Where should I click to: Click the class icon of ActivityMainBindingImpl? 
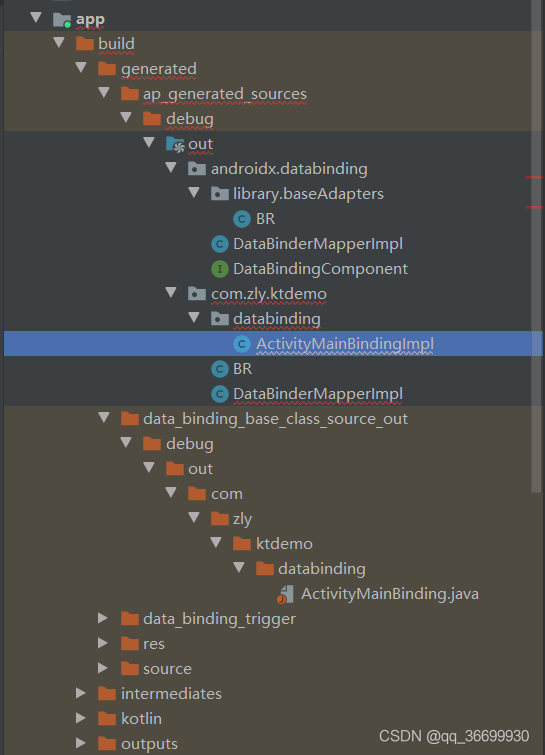point(242,344)
